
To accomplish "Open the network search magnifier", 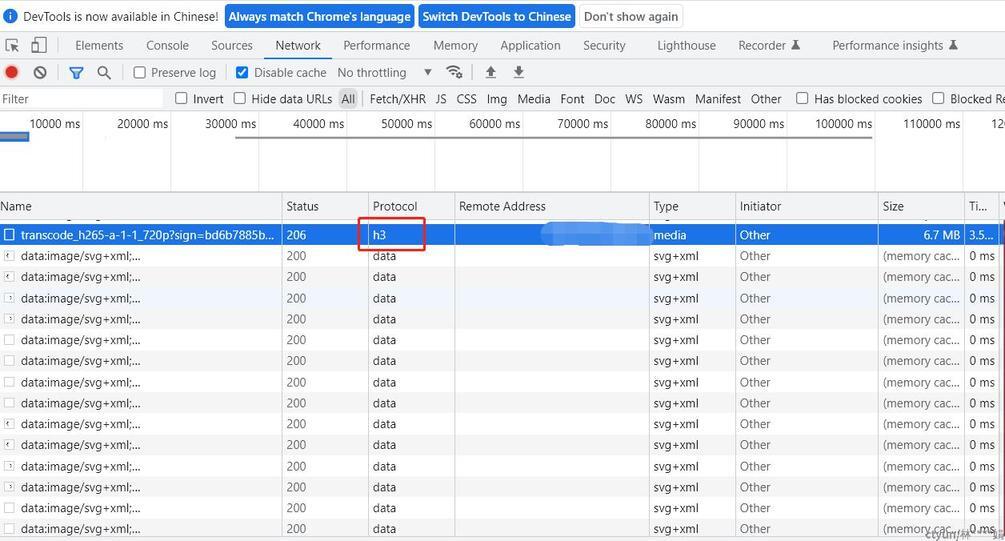I will (x=104, y=72).
